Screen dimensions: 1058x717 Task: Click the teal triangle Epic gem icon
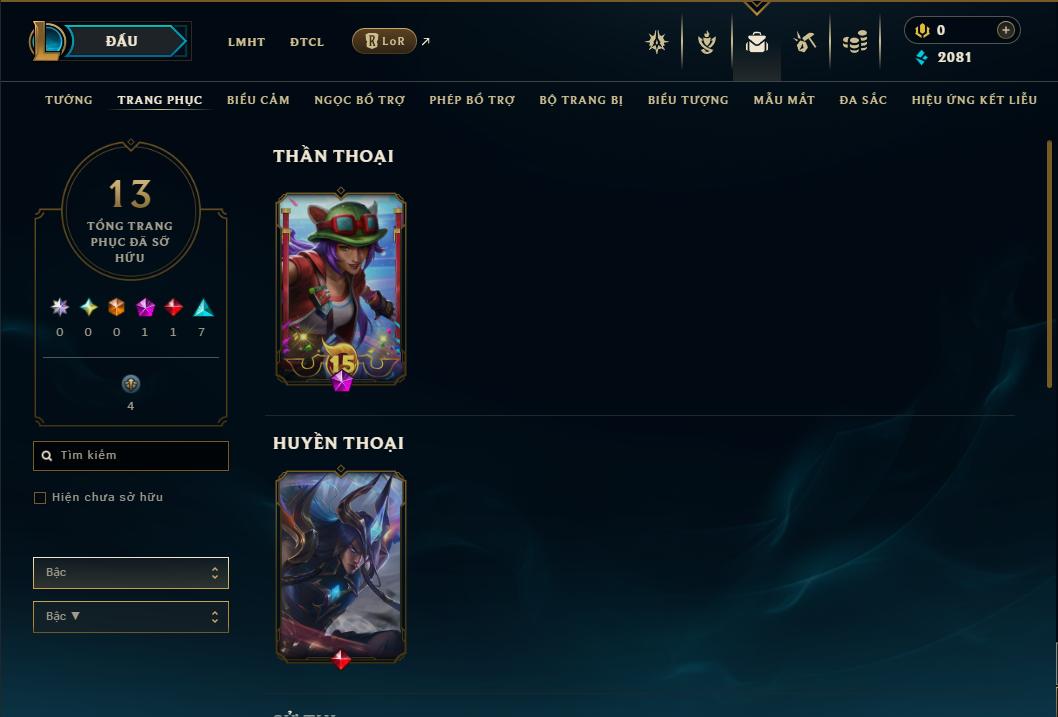pos(203,308)
